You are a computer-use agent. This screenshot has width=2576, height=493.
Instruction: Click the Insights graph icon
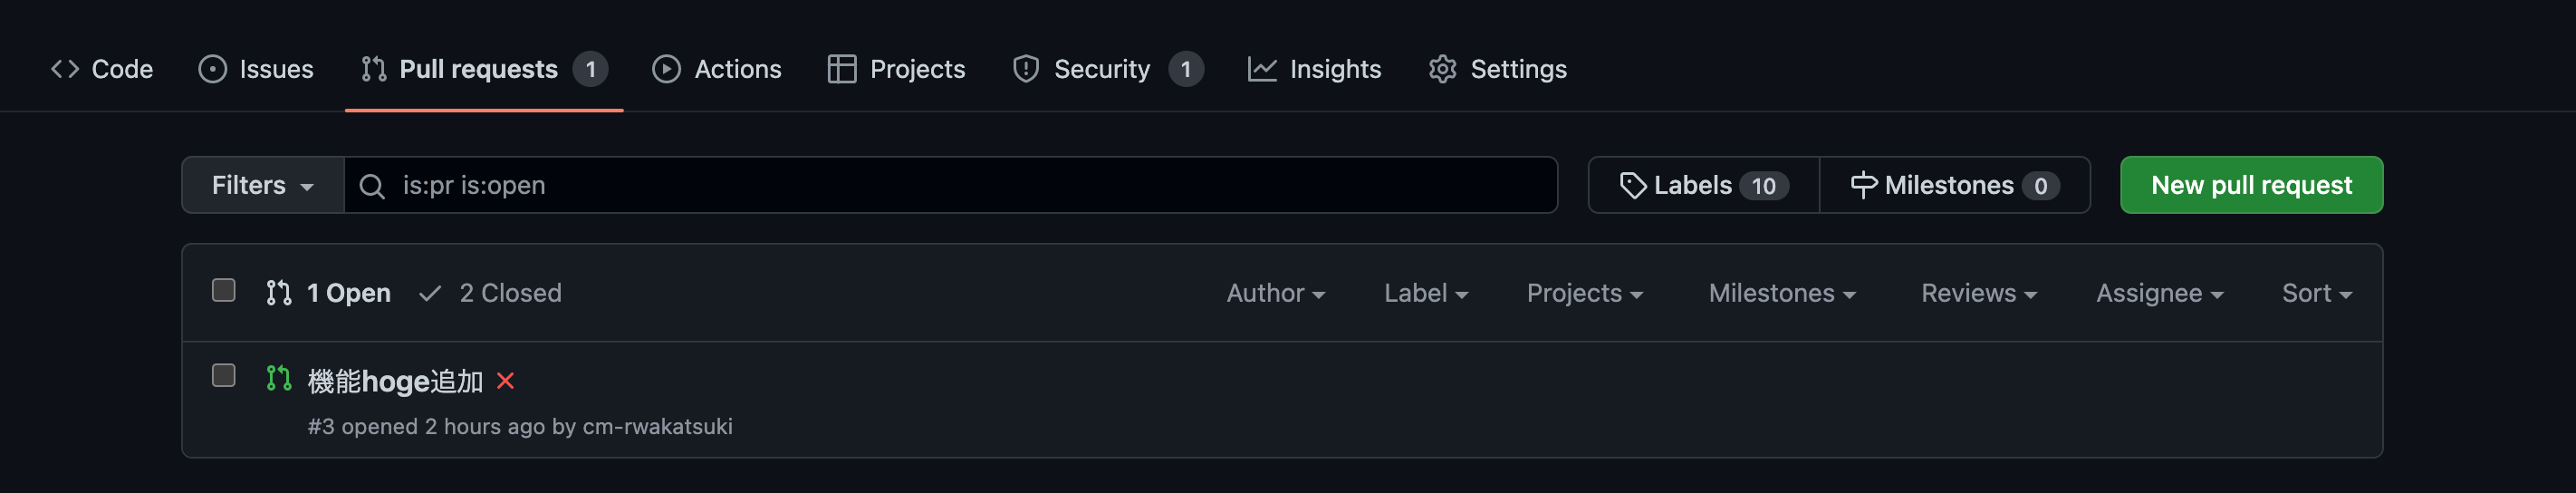coord(1261,69)
